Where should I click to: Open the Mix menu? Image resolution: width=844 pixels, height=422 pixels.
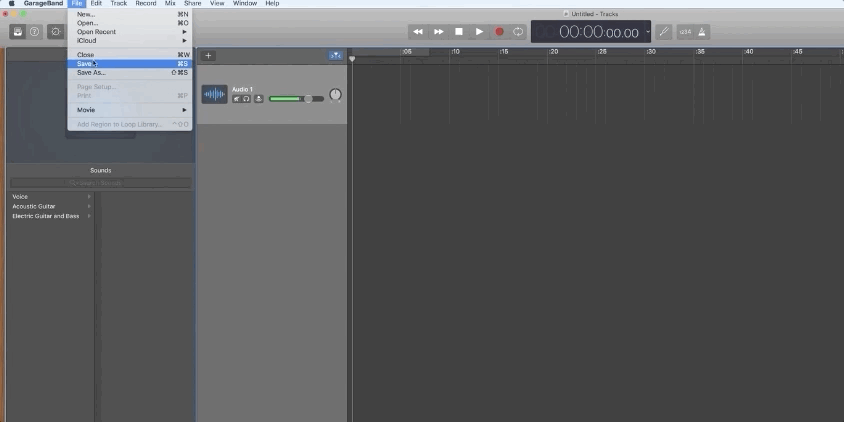(x=170, y=3)
